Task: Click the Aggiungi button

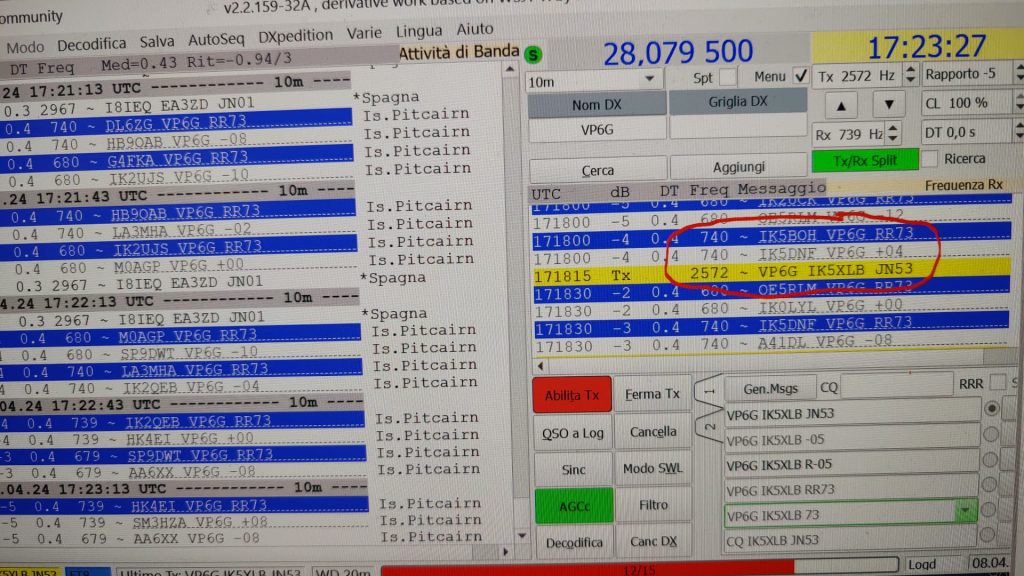Action: (739, 167)
